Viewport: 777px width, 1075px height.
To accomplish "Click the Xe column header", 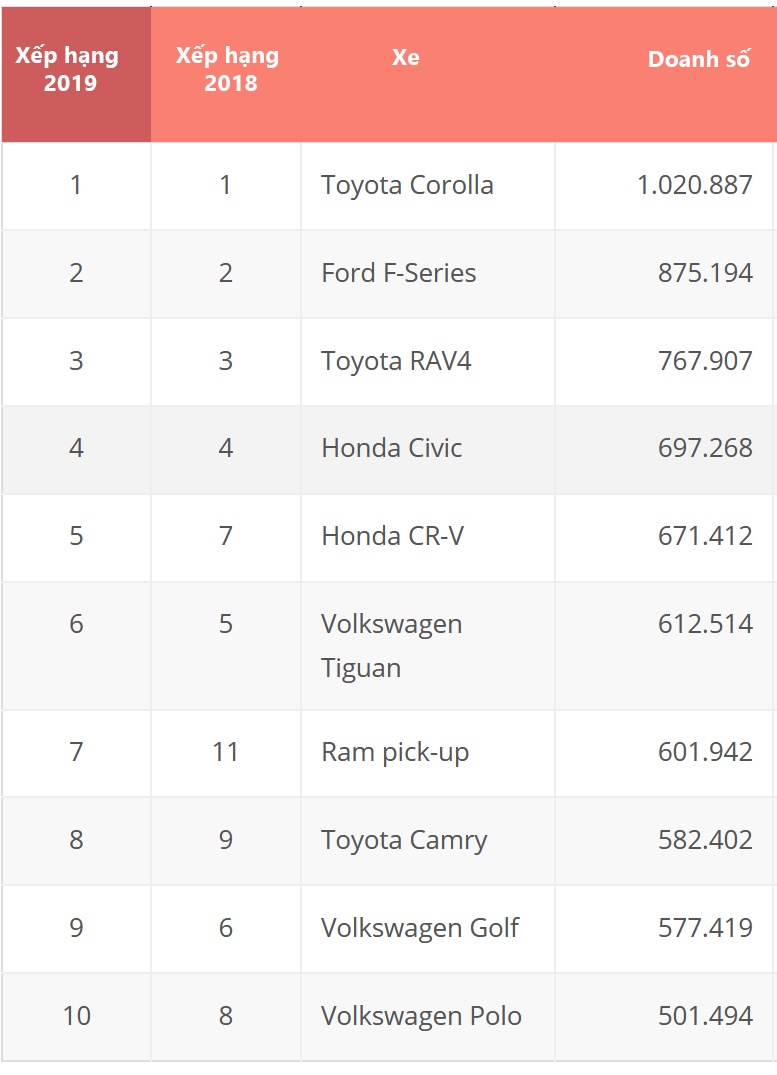I will click(x=405, y=58).
